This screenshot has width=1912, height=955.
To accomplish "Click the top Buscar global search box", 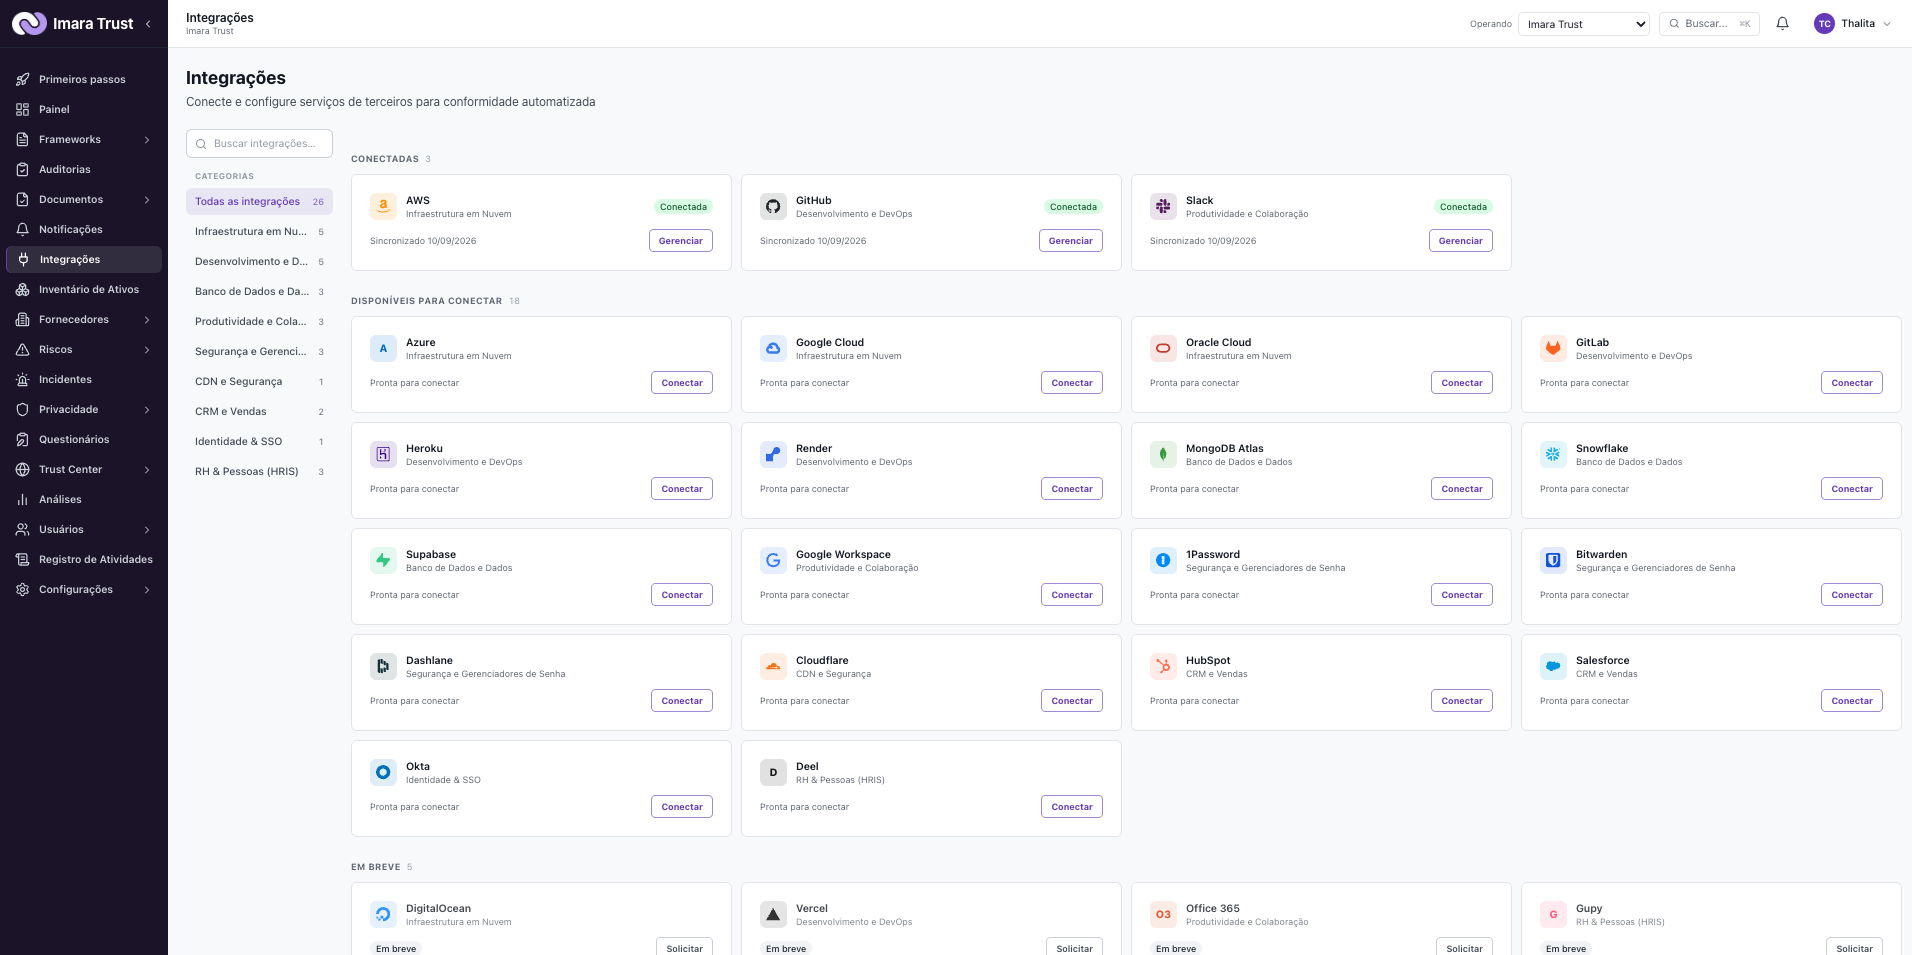I will click(x=1709, y=24).
